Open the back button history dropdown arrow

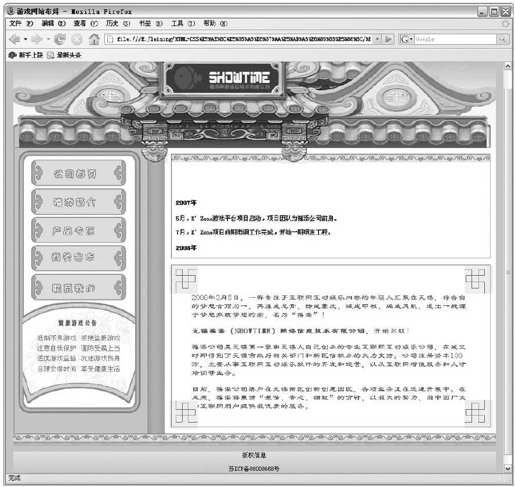pos(26,39)
